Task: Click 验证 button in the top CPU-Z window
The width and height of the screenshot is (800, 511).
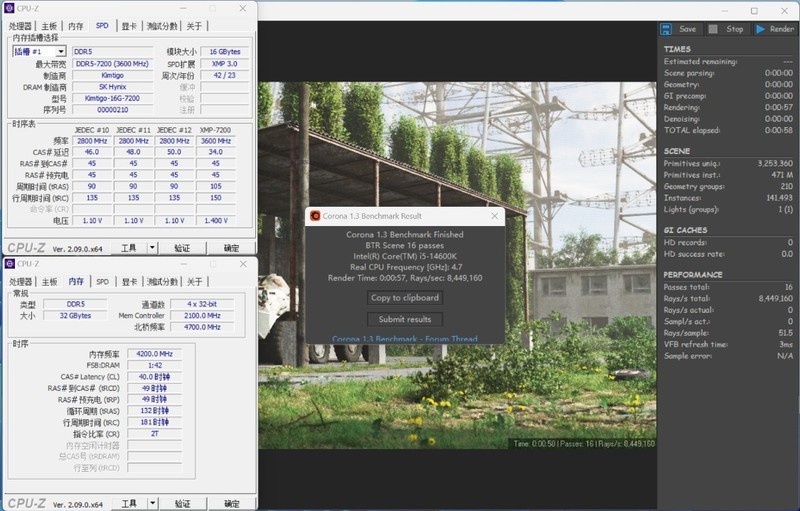Action: pos(182,247)
